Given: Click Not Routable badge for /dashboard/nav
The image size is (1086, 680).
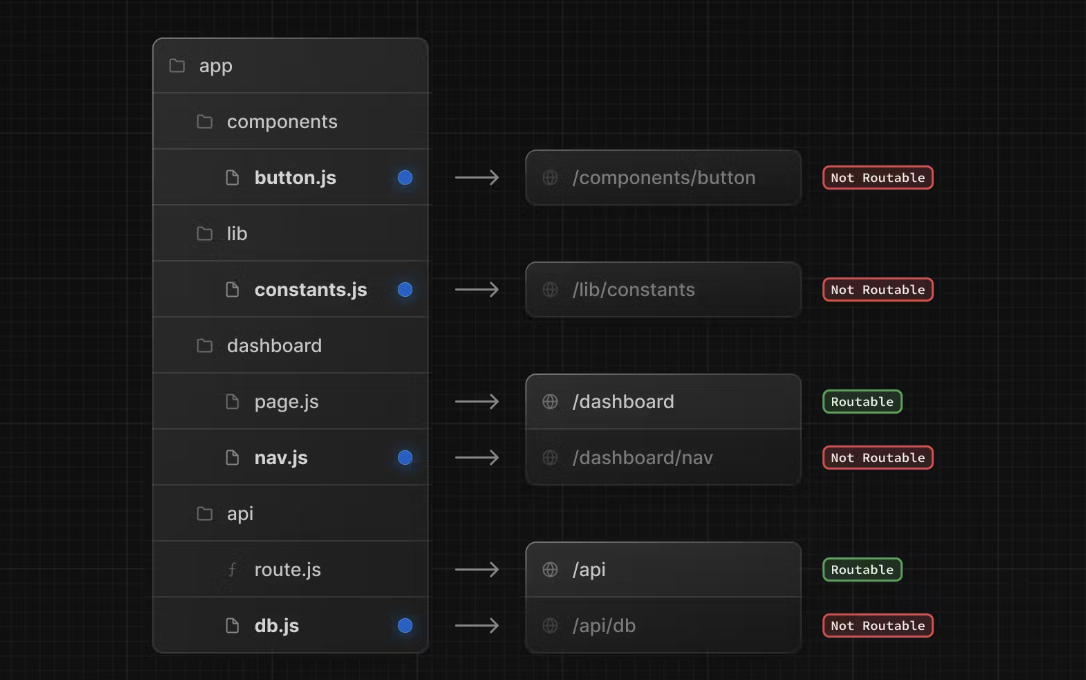Looking at the screenshot, I should click(x=878, y=458).
